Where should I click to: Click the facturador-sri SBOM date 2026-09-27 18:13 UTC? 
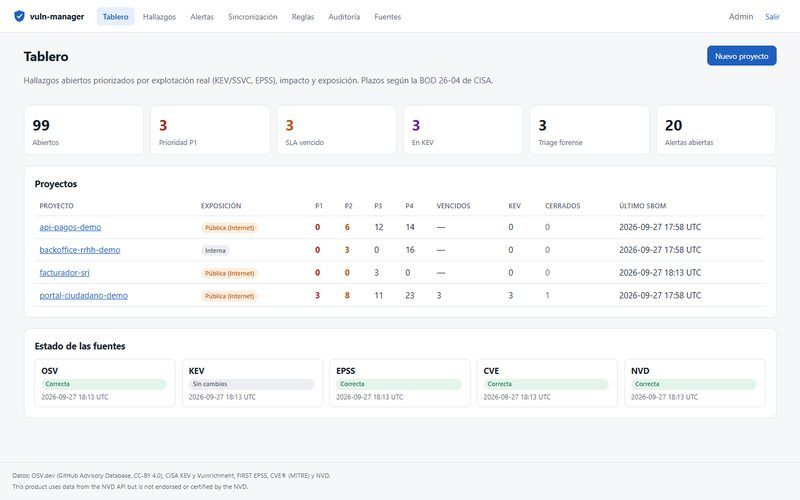coord(660,272)
